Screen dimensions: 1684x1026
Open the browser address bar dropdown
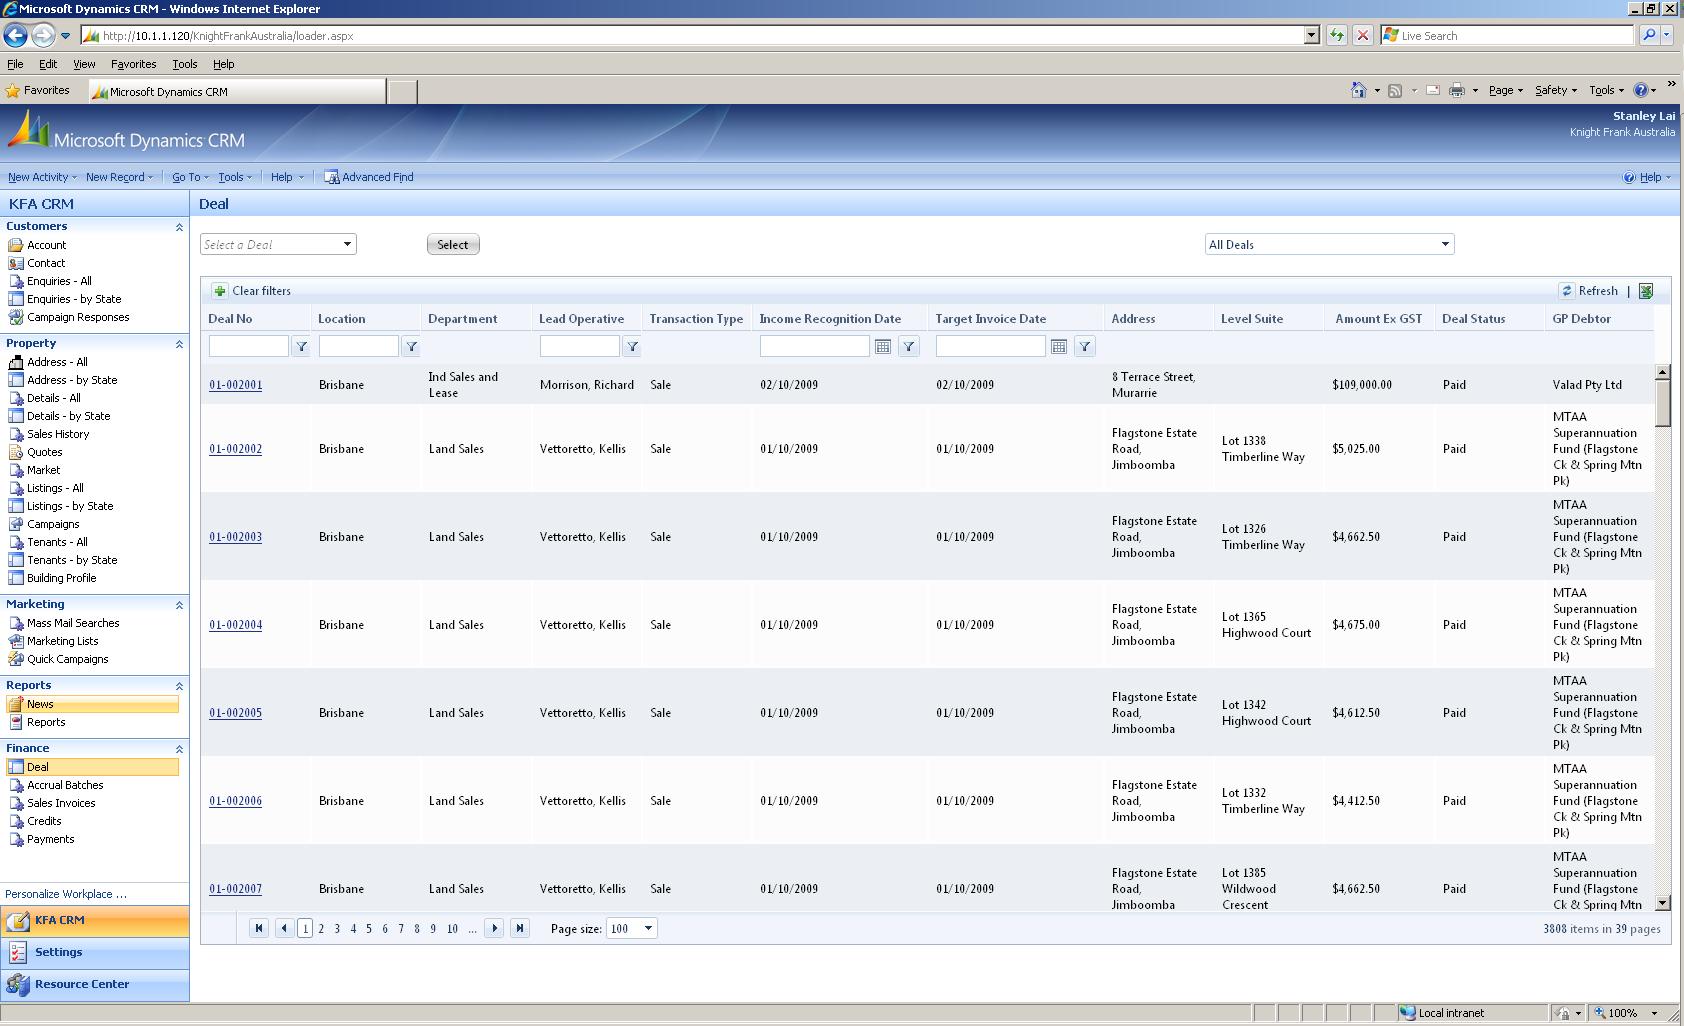click(x=1311, y=35)
